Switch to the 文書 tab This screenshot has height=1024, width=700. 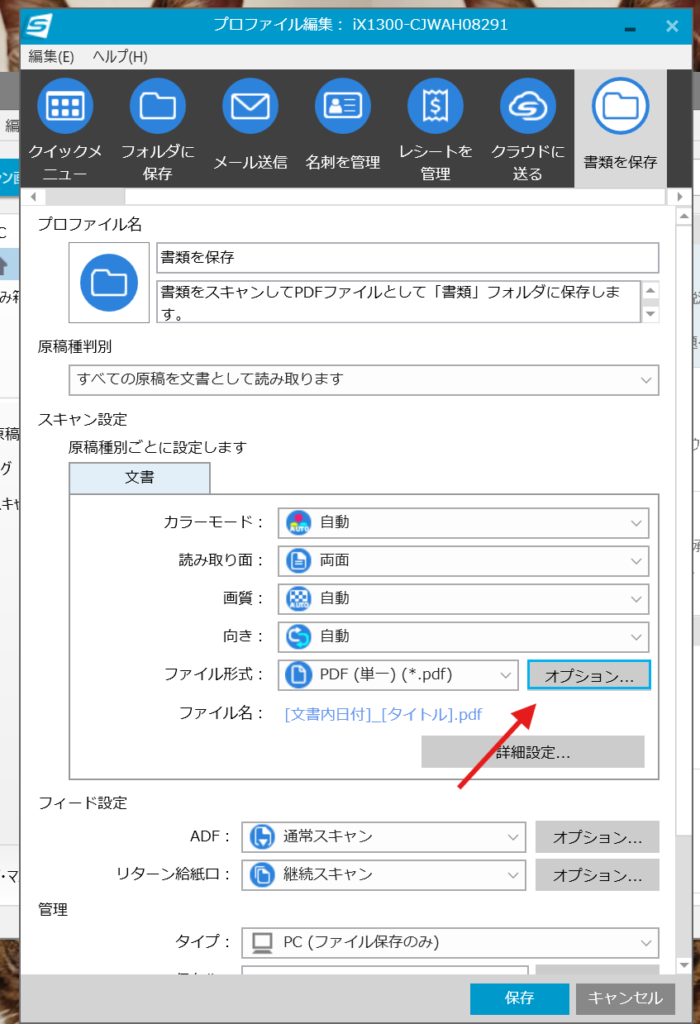139,478
